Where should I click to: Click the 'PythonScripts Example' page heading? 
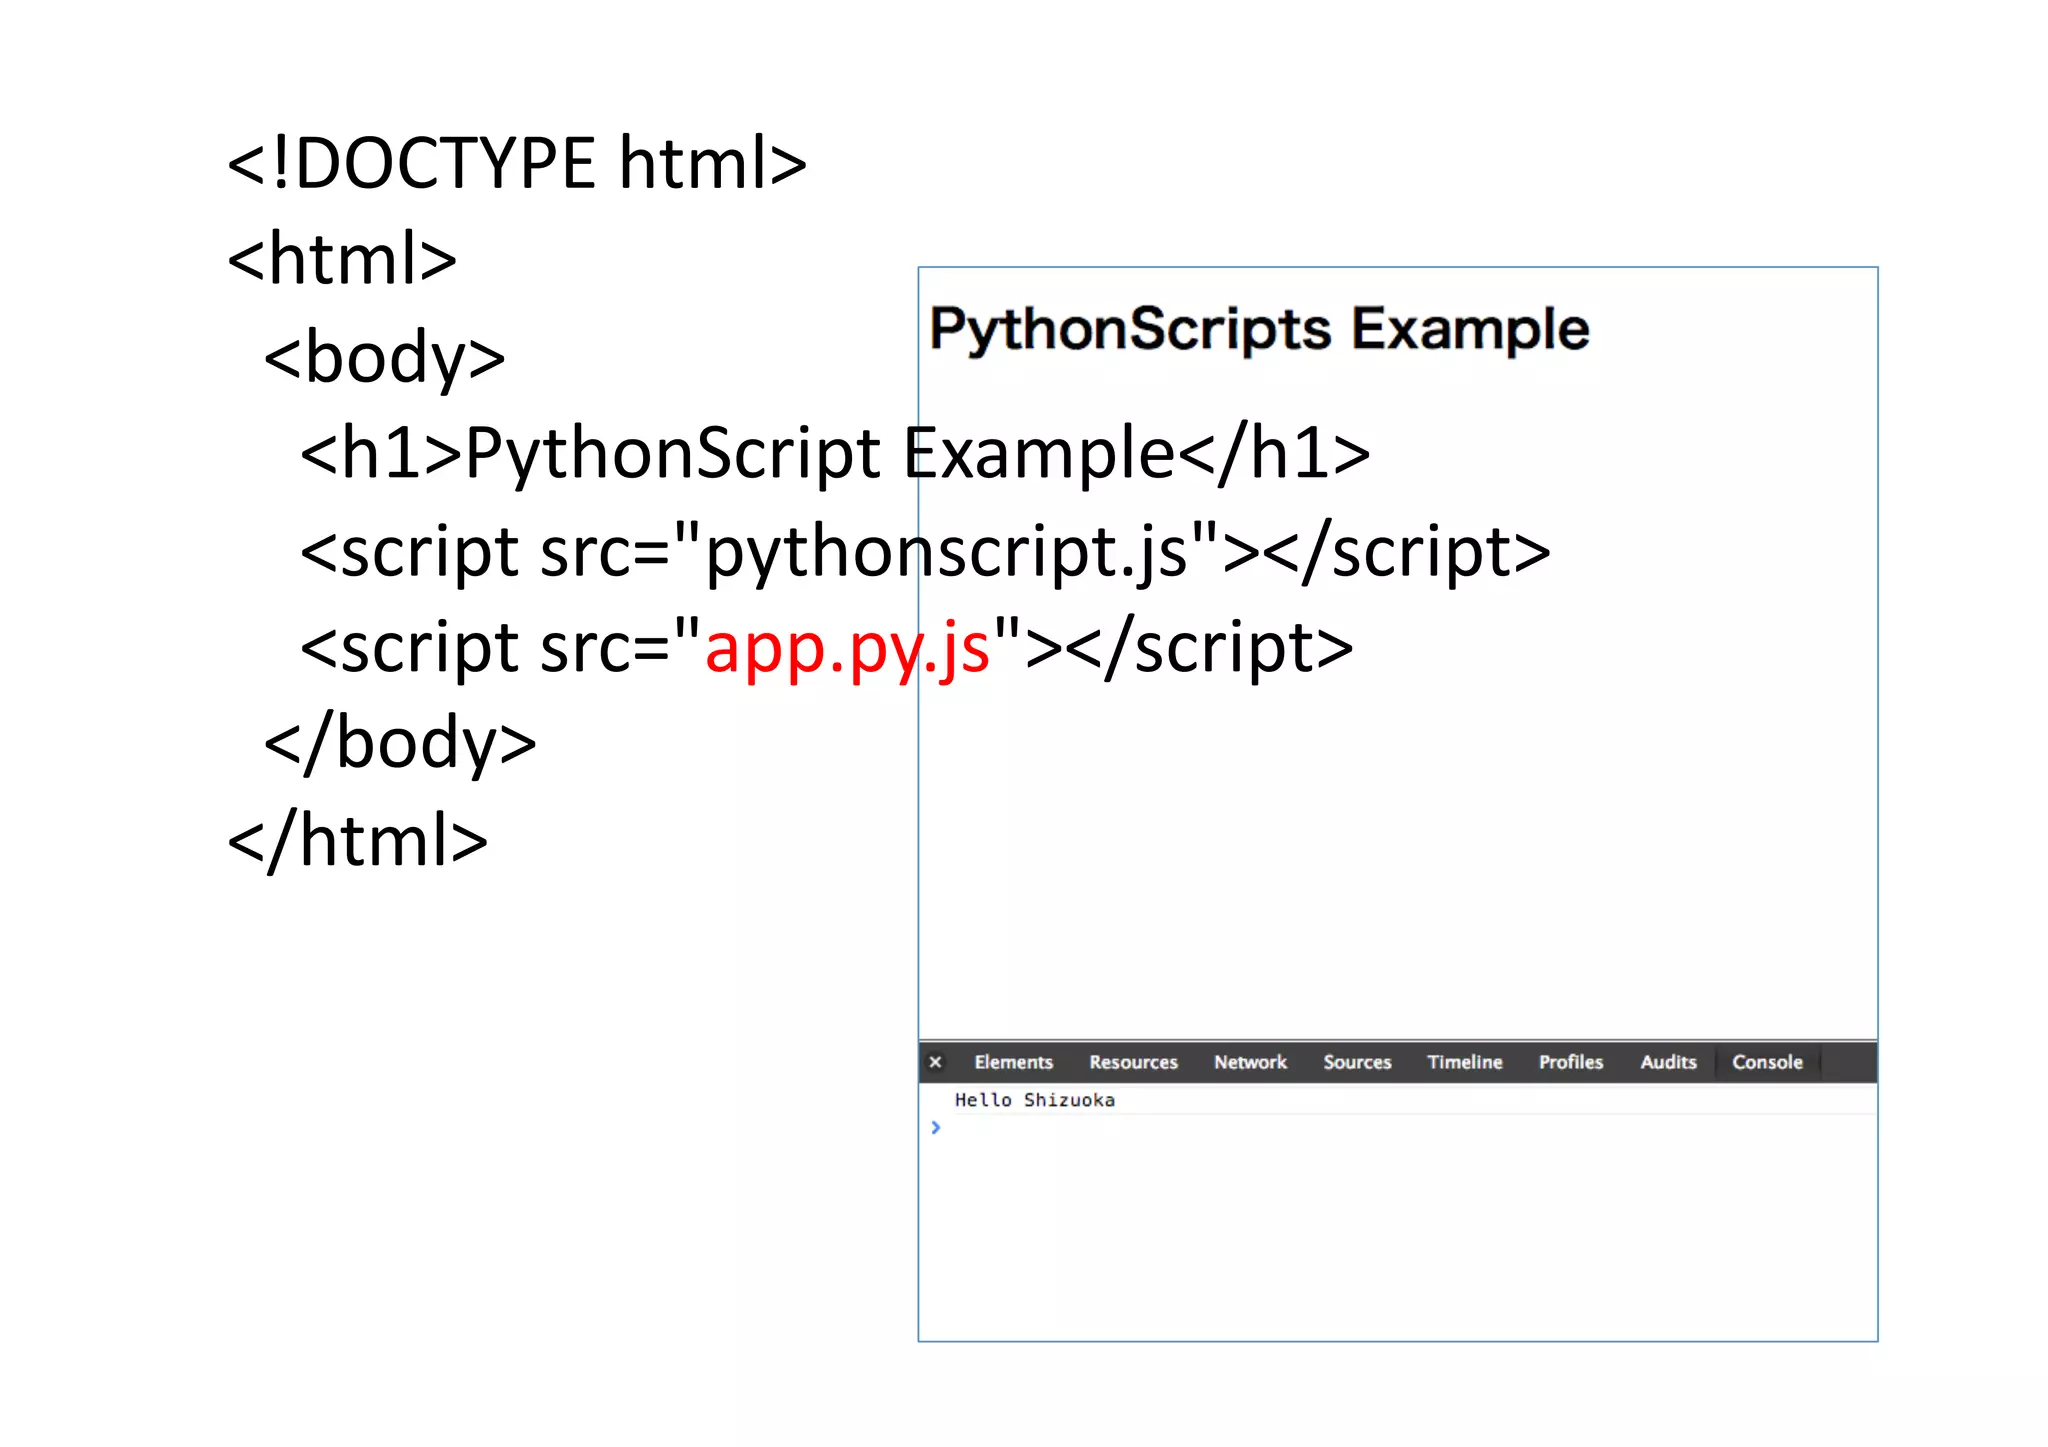1259,329
